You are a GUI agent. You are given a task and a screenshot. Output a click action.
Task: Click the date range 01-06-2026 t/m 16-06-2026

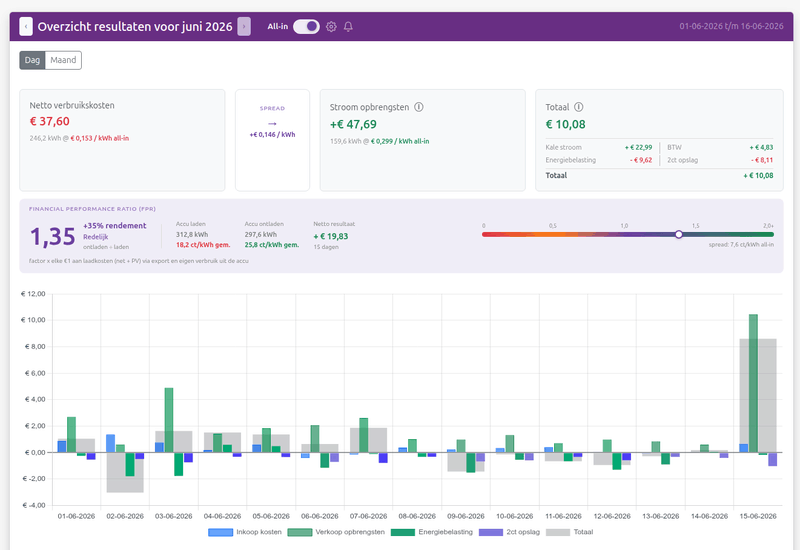[731, 26]
